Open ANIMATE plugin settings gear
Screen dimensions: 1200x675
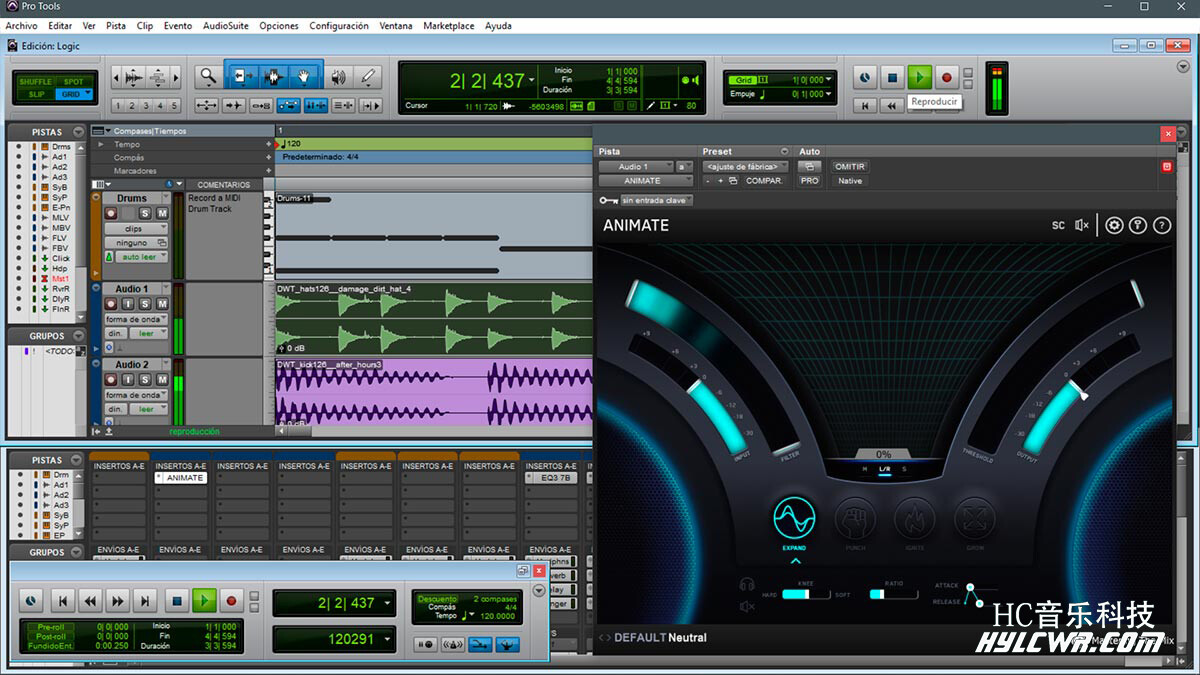[1114, 225]
